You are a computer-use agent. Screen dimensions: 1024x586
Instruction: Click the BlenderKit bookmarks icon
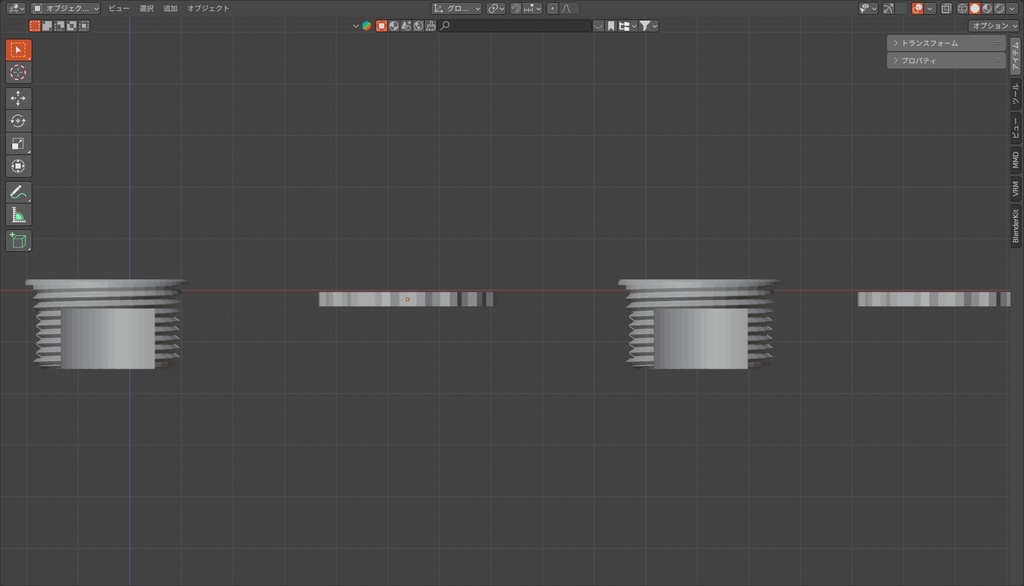tap(611, 25)
